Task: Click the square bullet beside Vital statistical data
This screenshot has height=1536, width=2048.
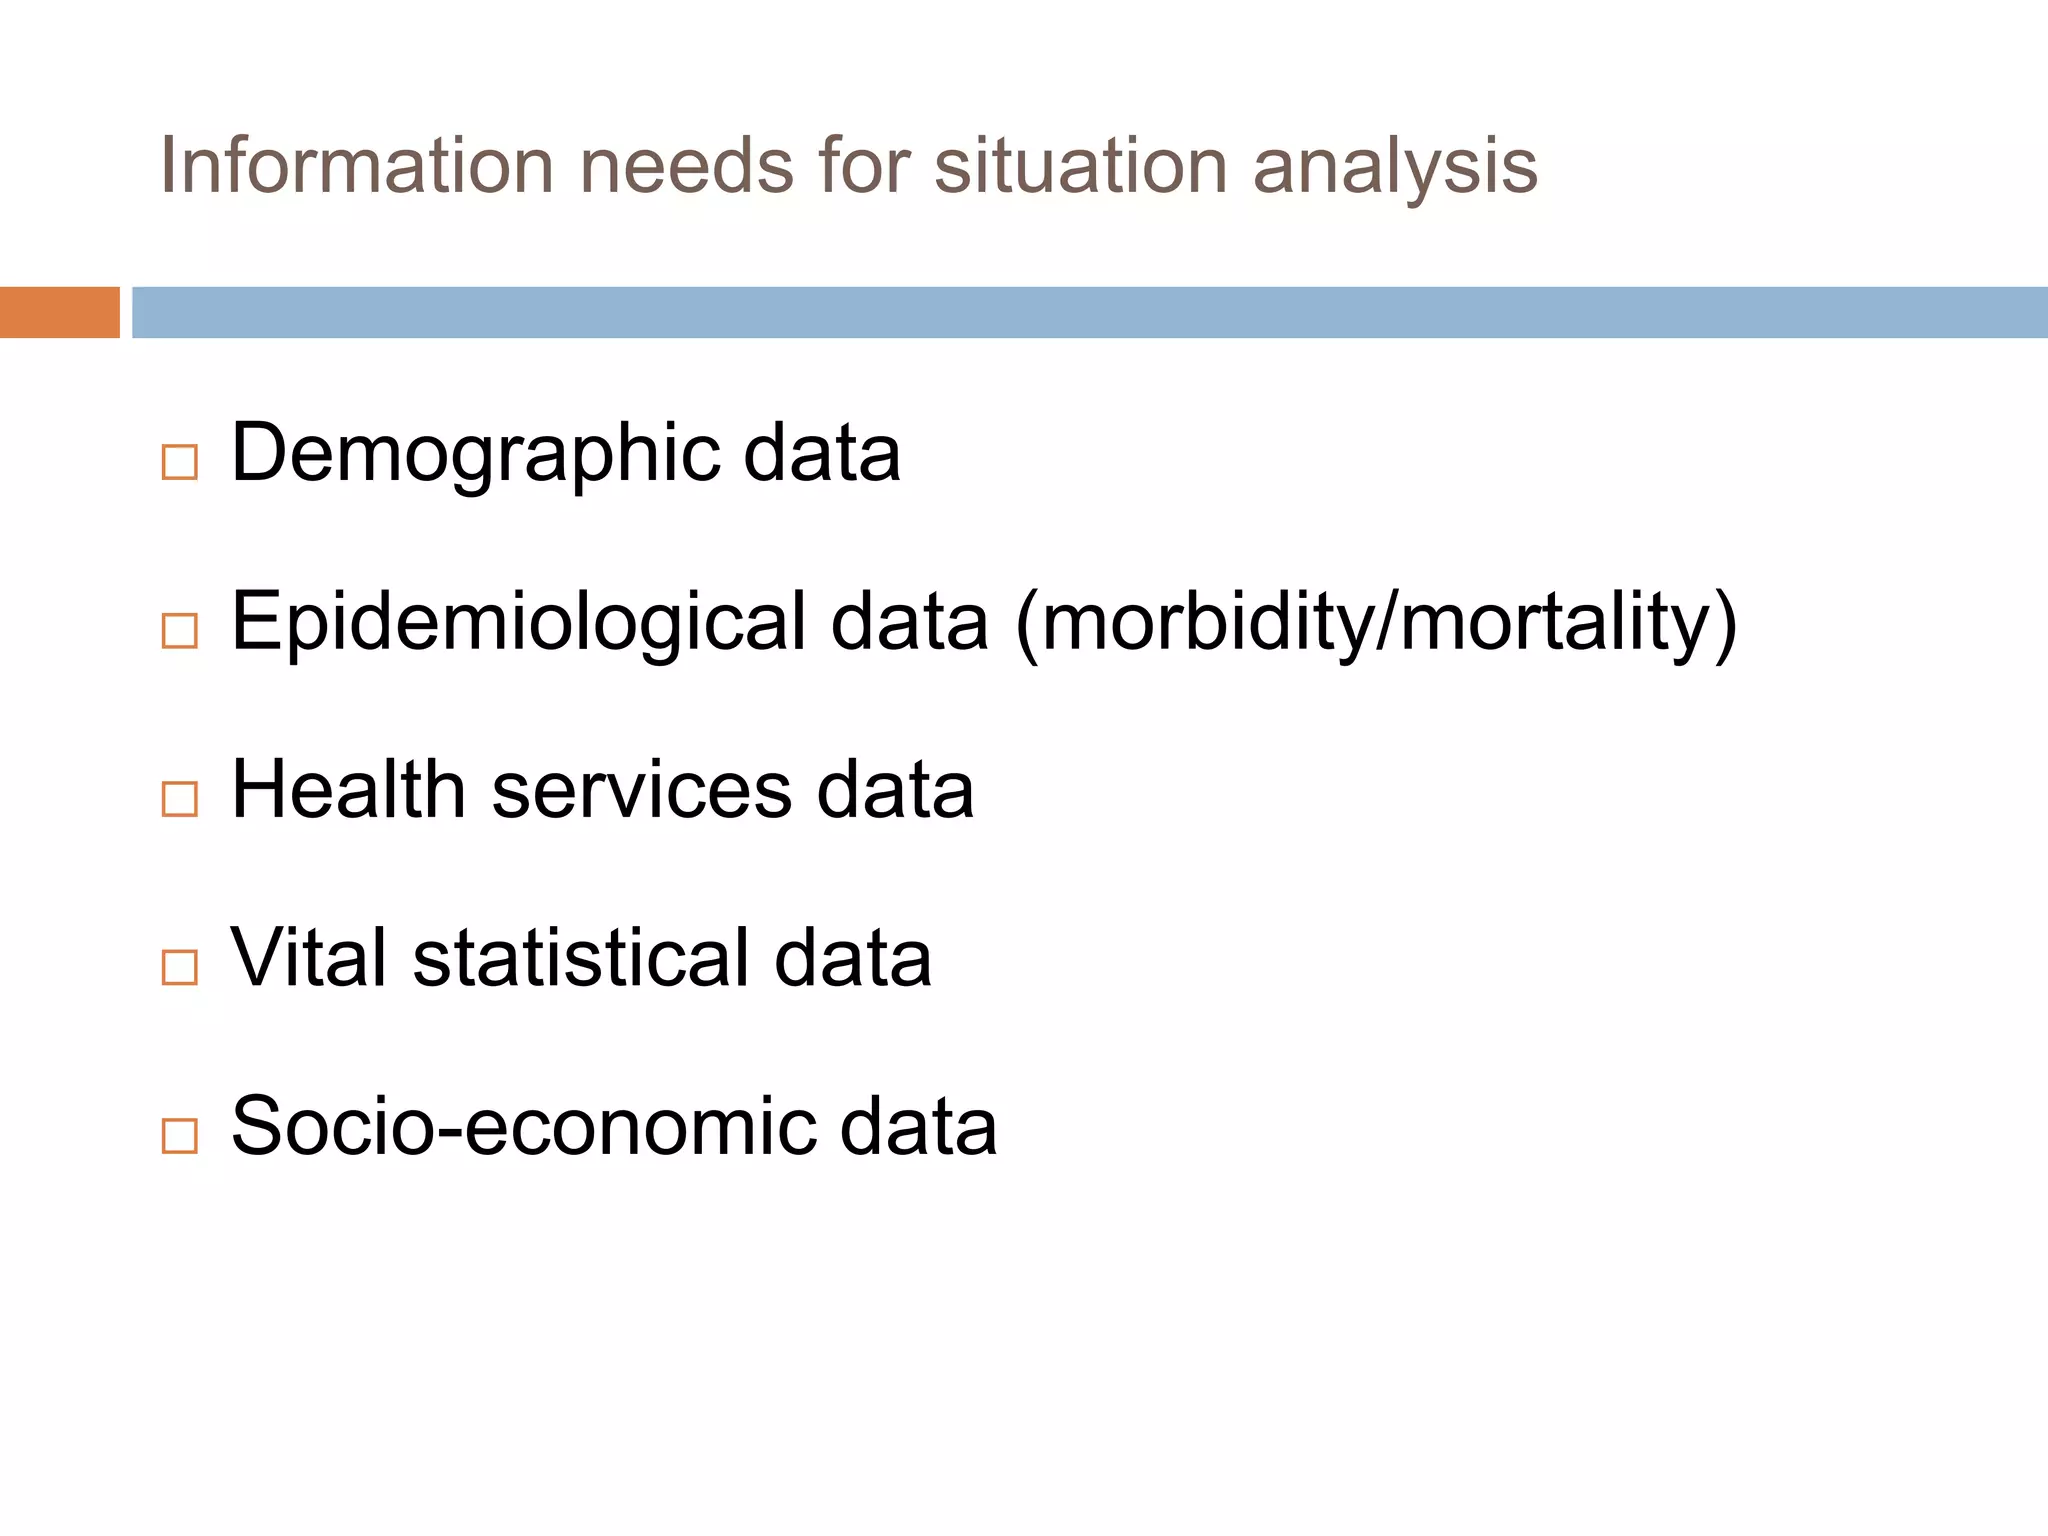Action: click(179, 967)
